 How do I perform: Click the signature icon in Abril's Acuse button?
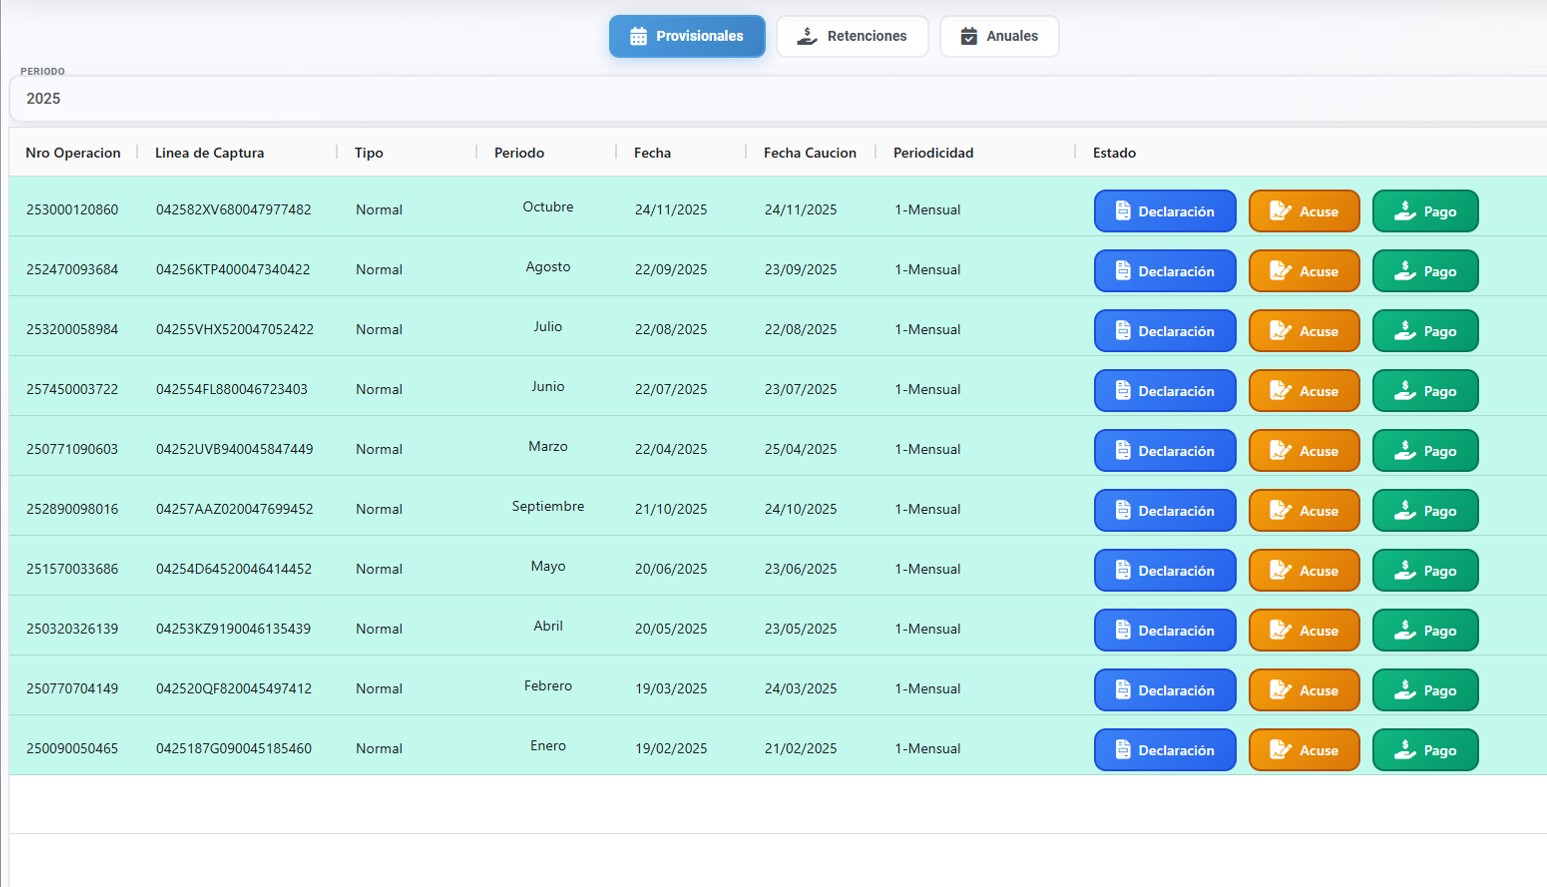pos(1280,631)
